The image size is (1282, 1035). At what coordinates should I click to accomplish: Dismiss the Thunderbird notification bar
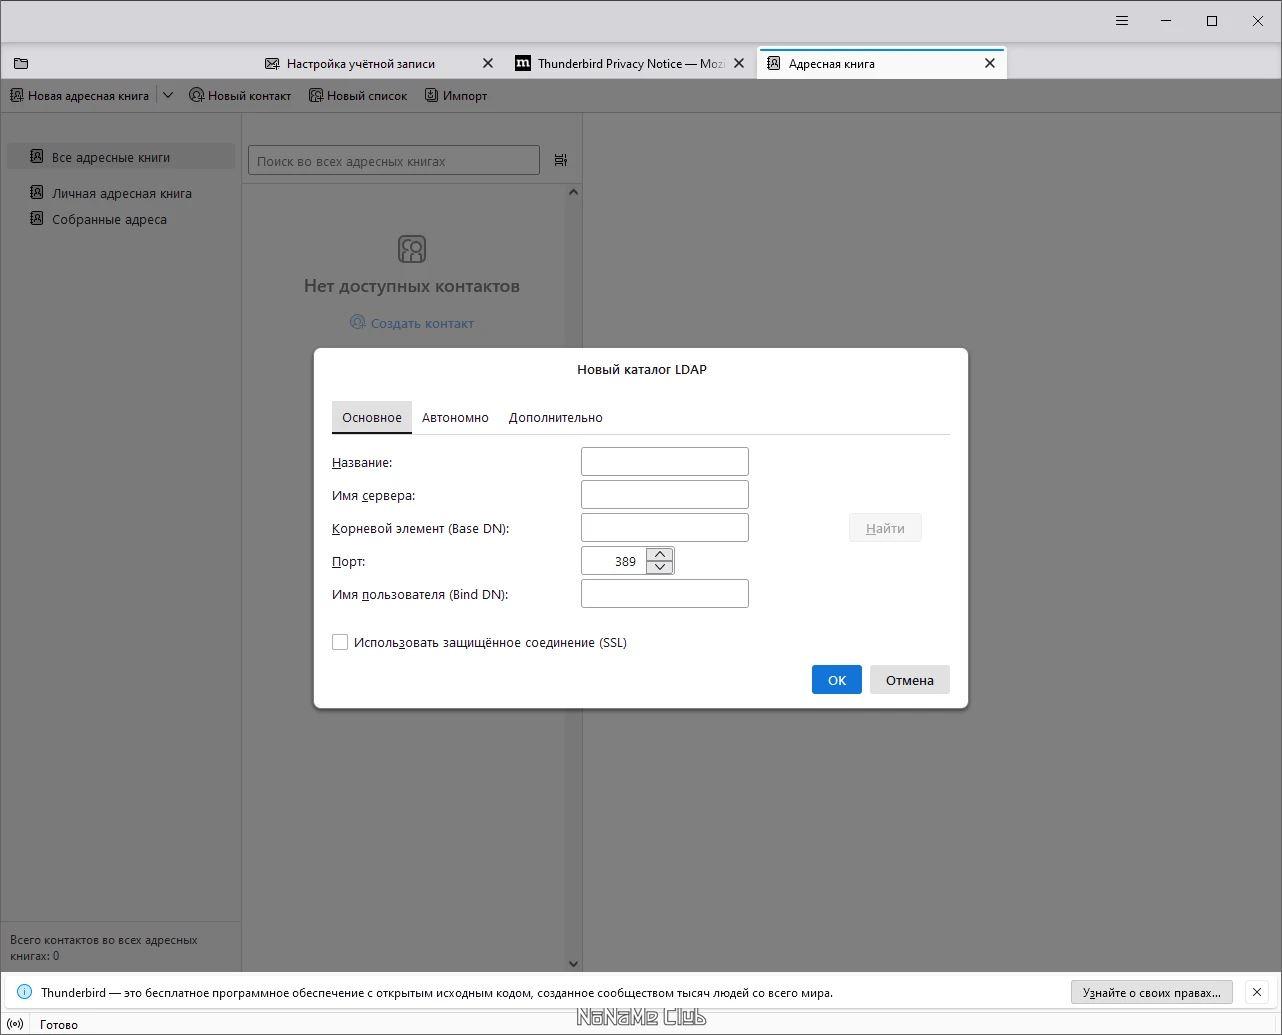coord(1257,992)
